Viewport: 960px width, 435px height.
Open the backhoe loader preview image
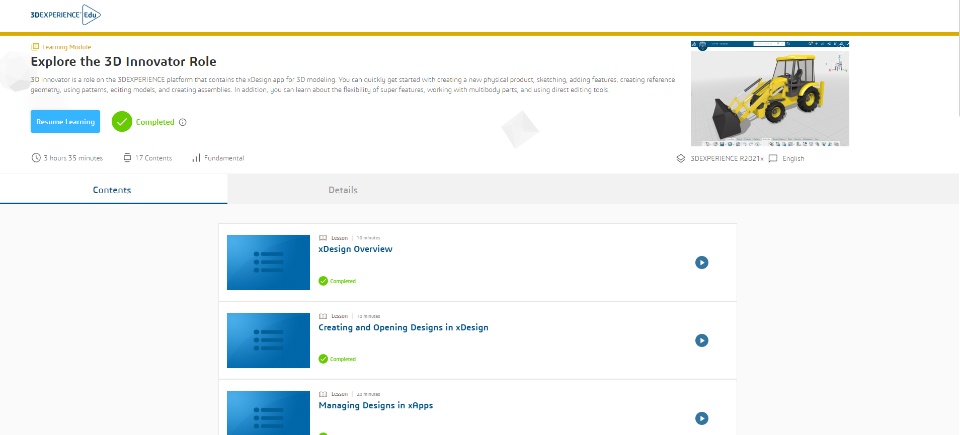pos(770,94)
